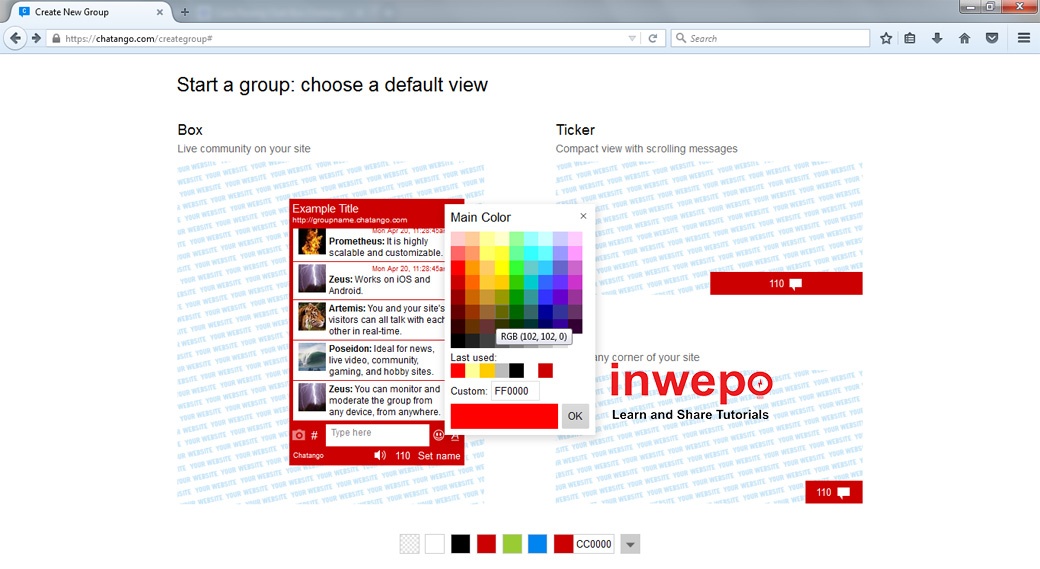1040x569 pixels.
Task: Click the red swatch attached to CC0000 field
Action: pos(563,544)
